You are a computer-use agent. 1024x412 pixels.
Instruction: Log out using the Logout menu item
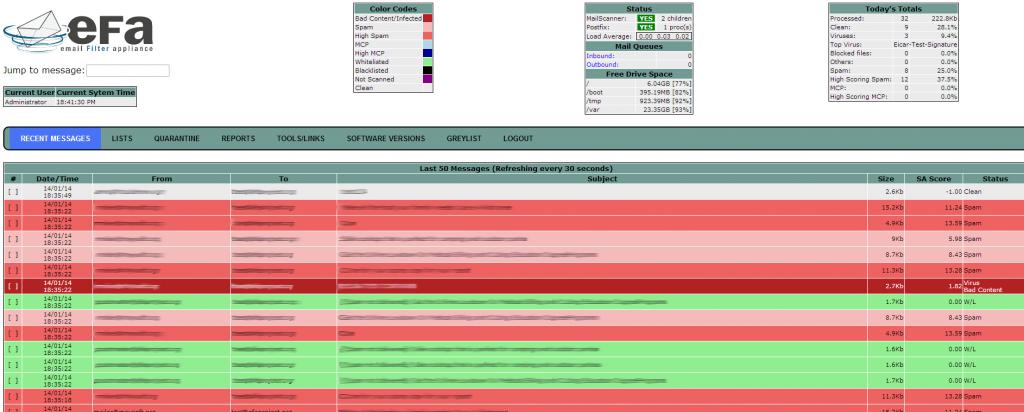pos(518,138)
